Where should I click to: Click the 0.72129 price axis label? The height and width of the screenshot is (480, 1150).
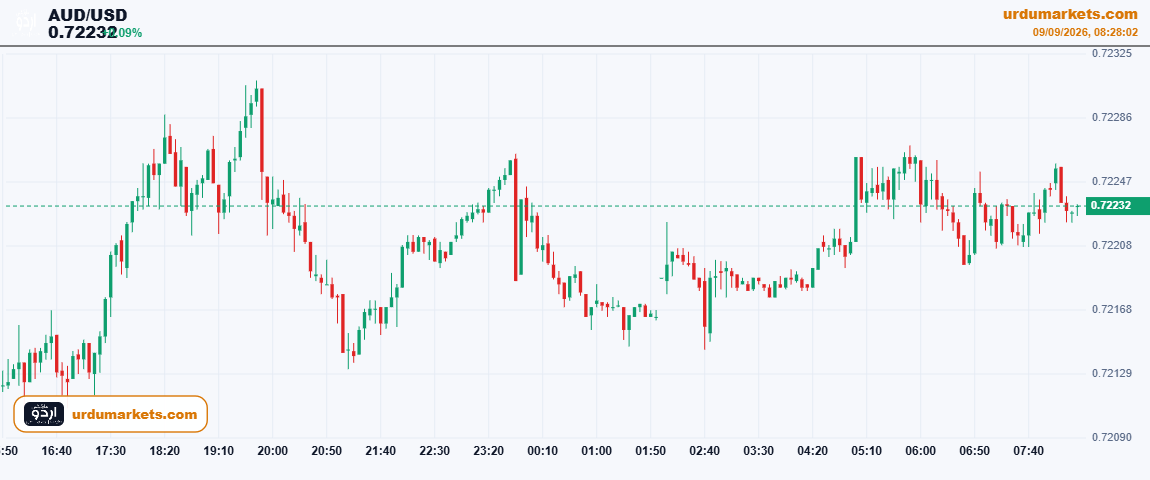[x=1110, y=374]
